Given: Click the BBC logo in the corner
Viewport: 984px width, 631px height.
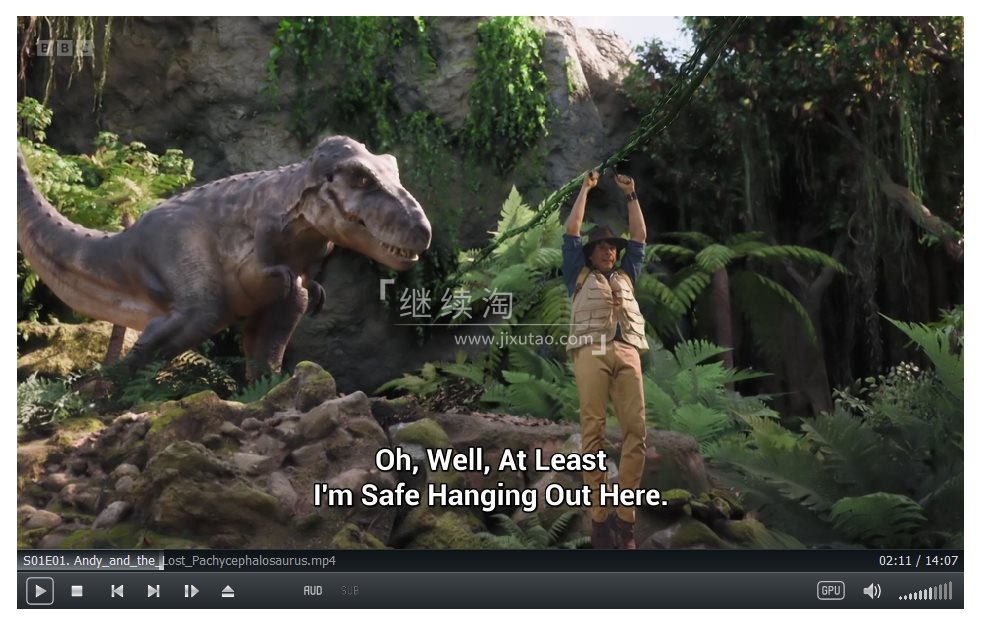Looking at the screenshot, I should (x=51, y=46).
